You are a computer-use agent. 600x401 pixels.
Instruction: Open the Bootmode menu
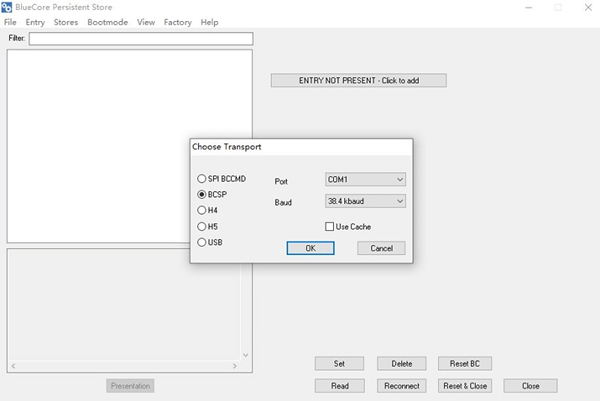coord(107,22)
